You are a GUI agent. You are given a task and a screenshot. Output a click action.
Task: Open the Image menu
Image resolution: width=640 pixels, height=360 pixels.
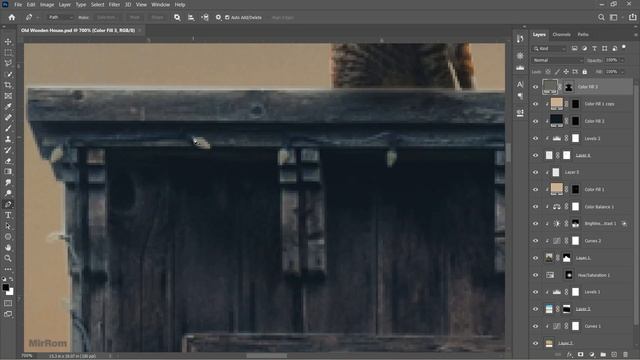click(x=47, y=4)
